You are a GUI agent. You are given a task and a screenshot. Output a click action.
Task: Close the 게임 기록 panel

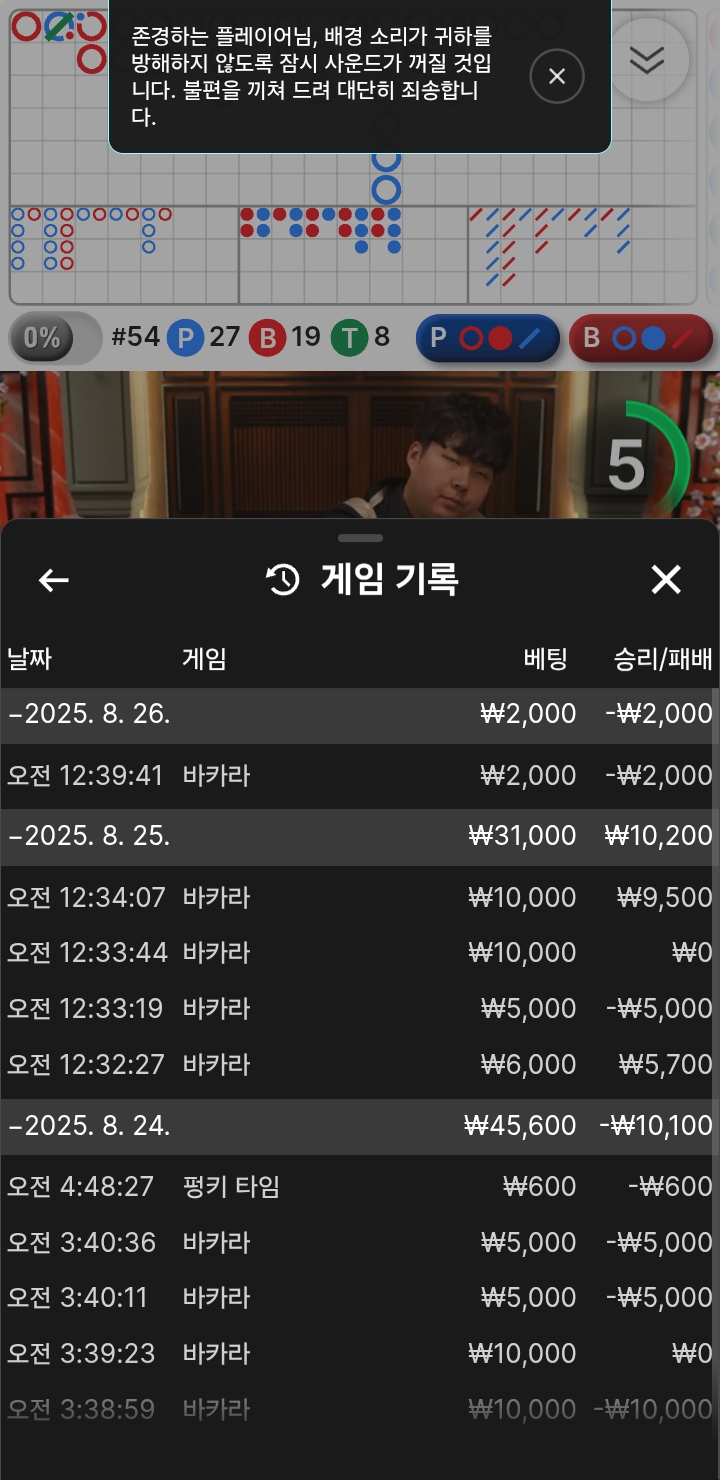point(666,579)
